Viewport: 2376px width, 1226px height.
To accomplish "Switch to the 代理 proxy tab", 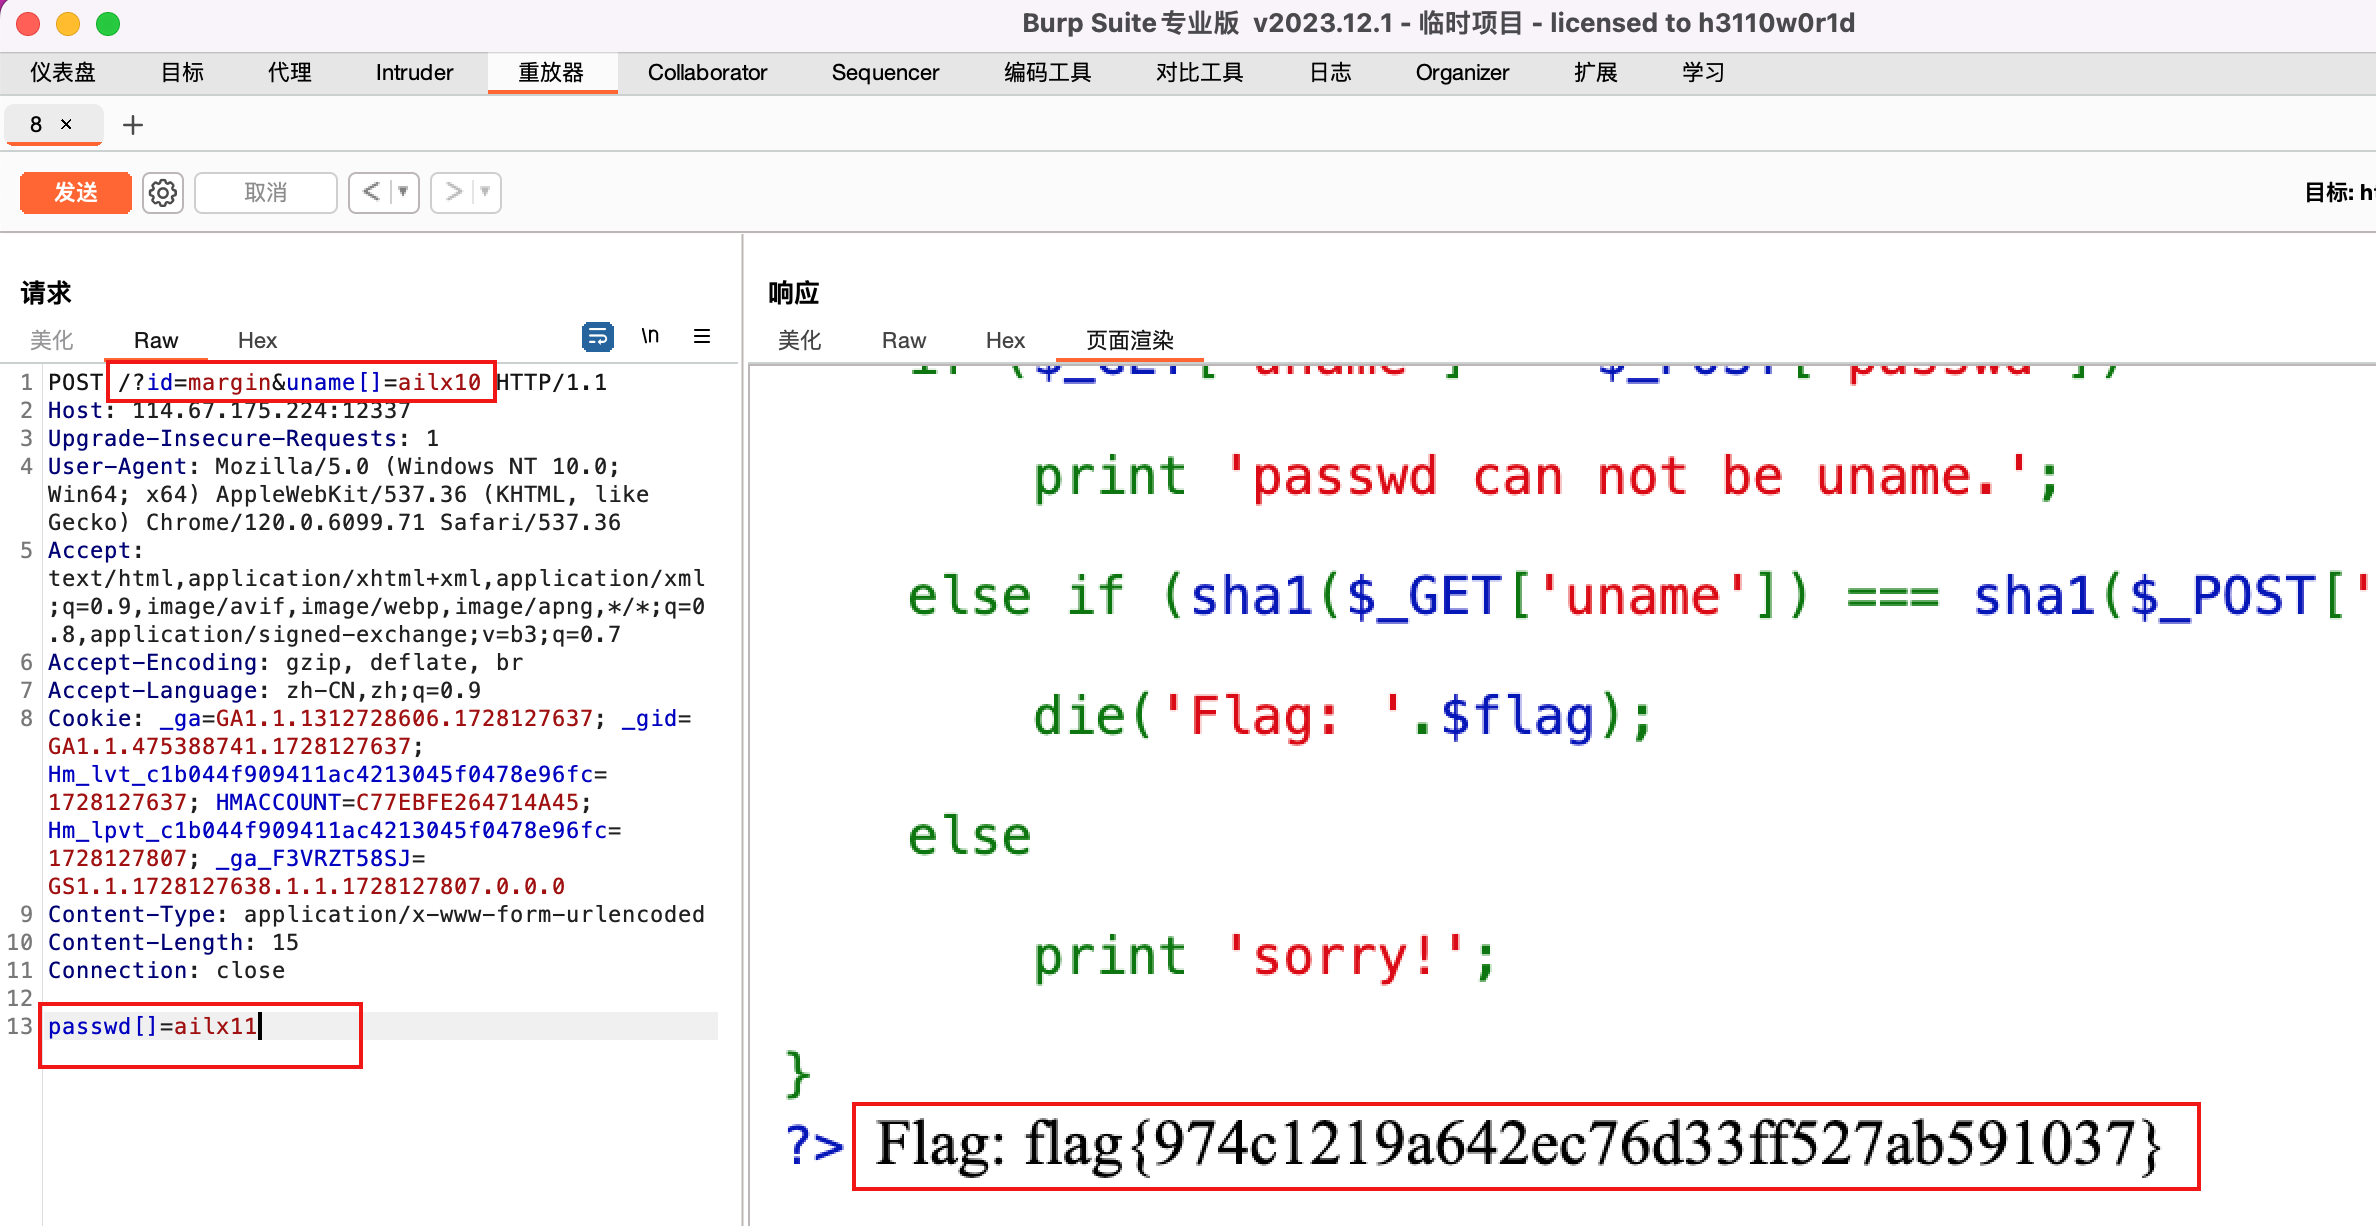I will click(x=288, y=72).
